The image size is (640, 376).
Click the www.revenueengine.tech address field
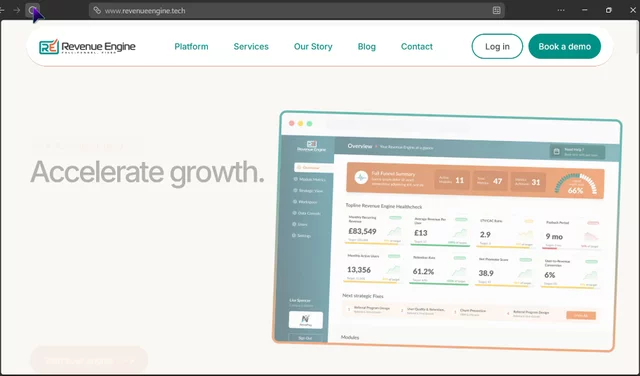pyautogui.click(x=297, y=11)
